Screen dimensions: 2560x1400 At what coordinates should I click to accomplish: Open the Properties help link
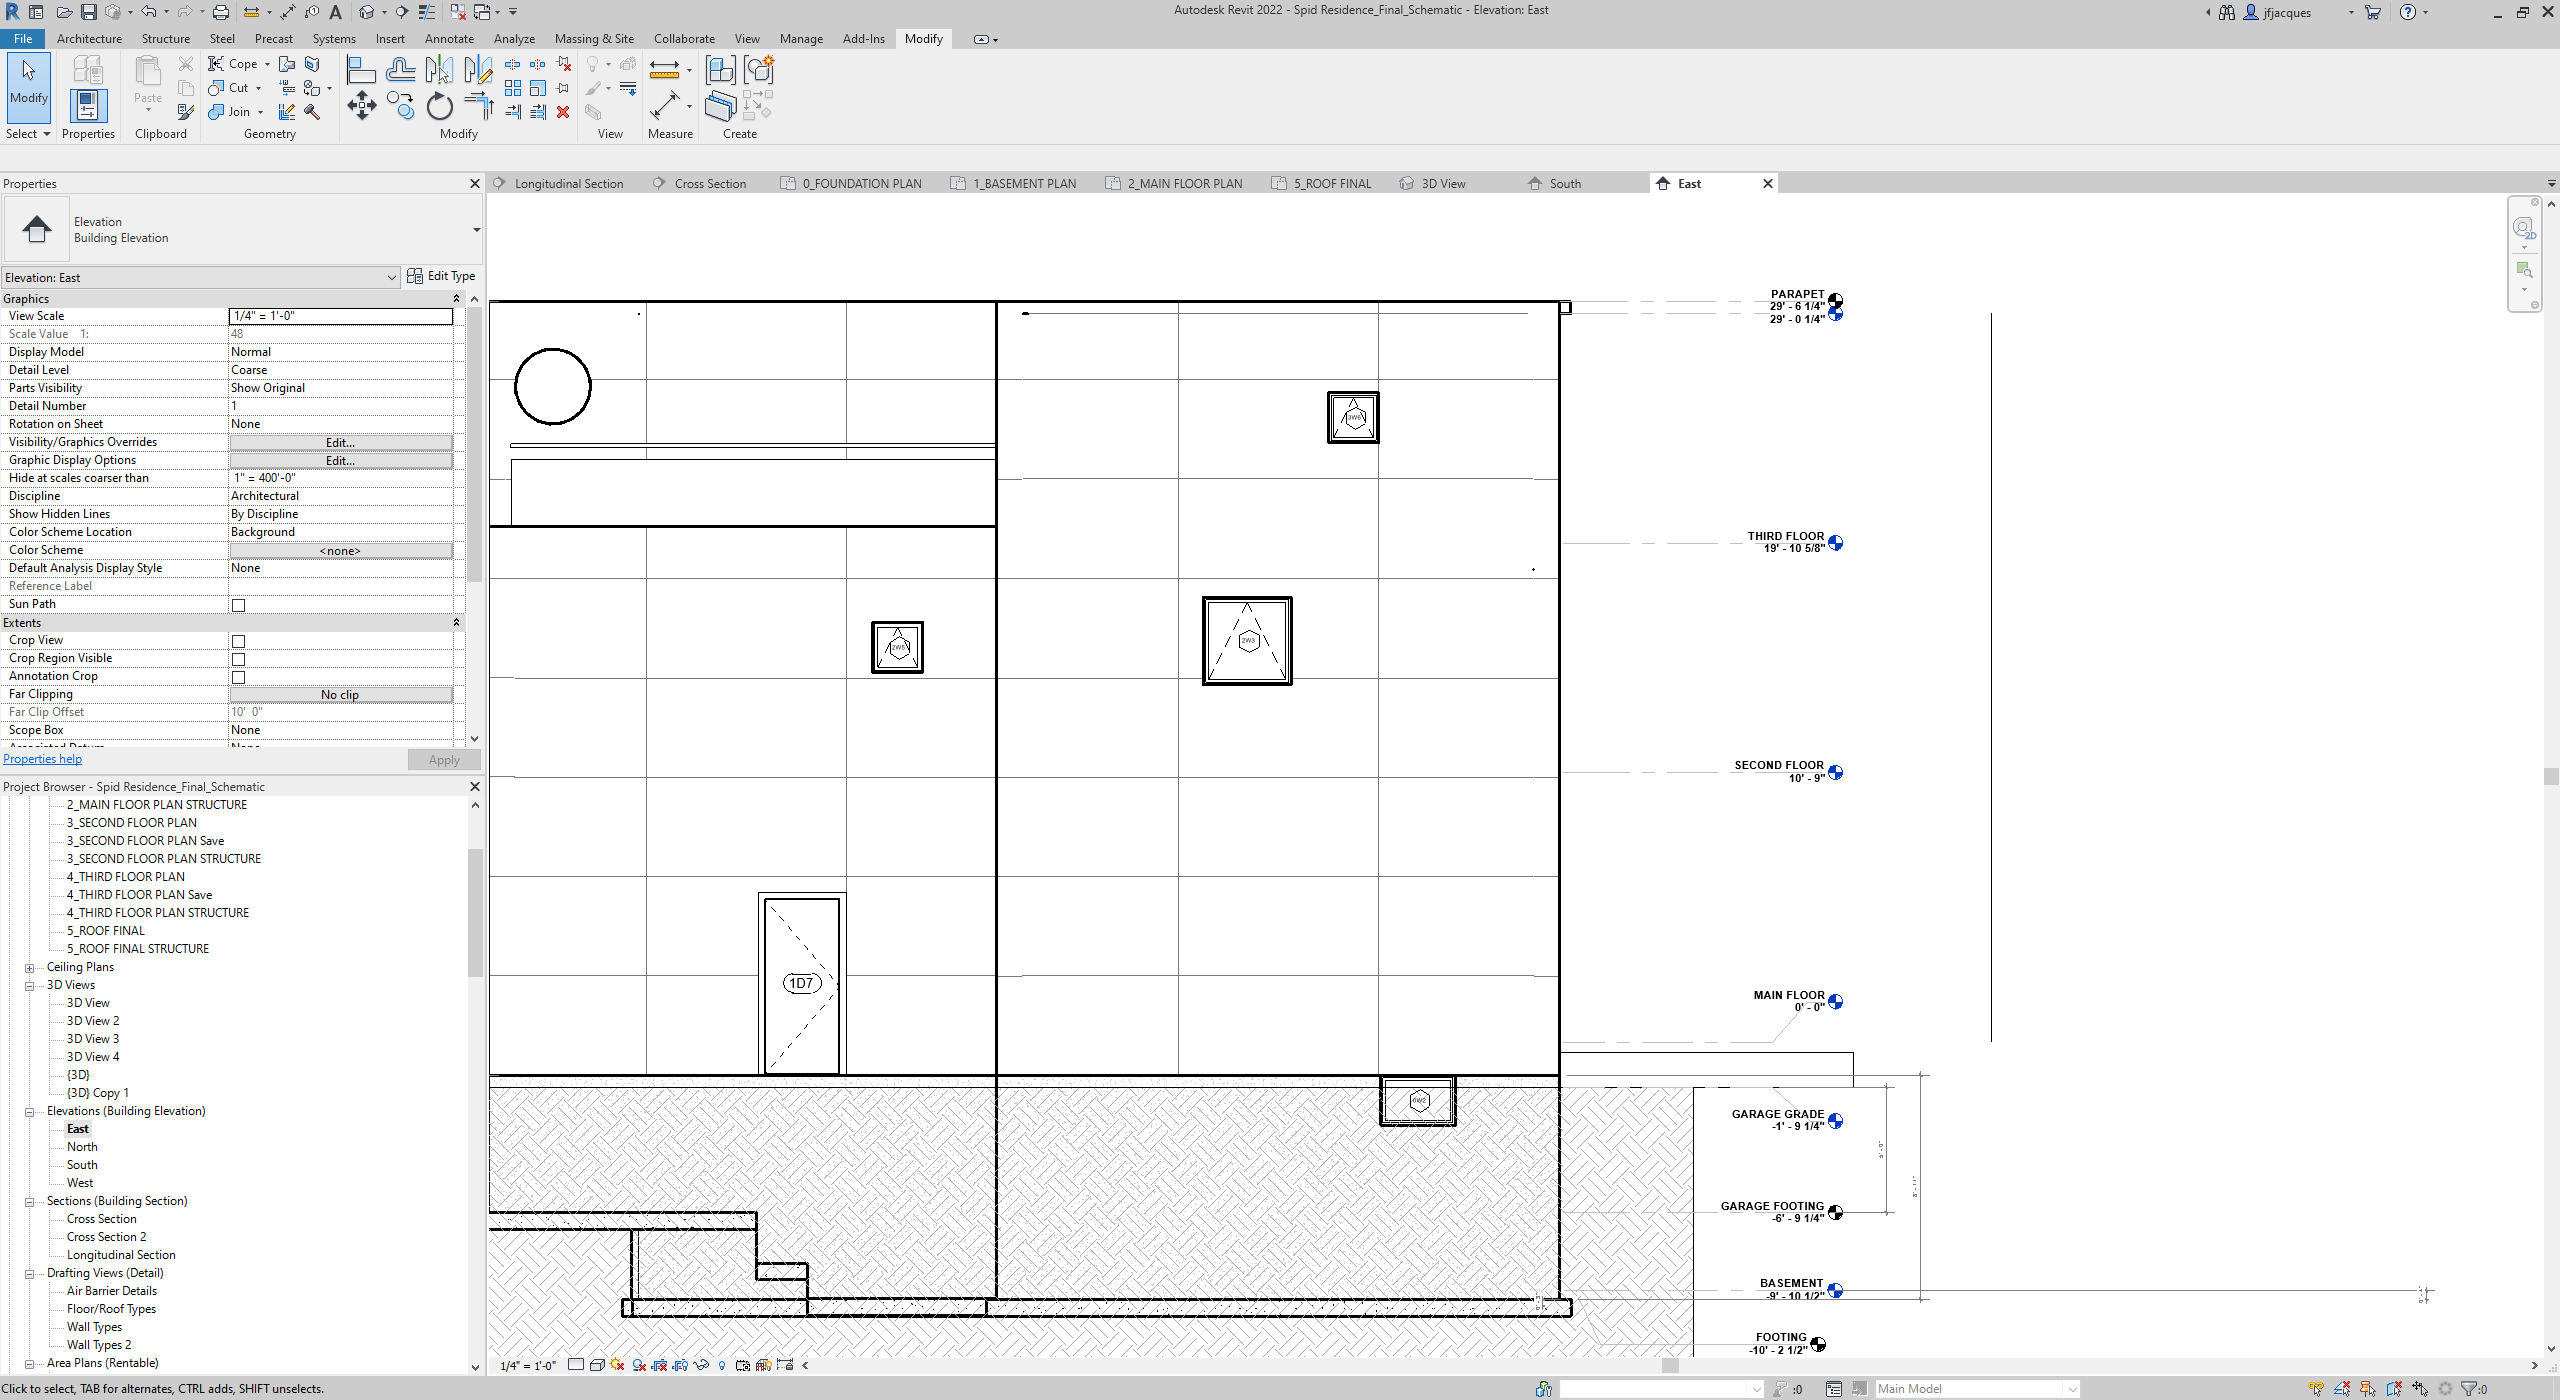click(42, 759)
